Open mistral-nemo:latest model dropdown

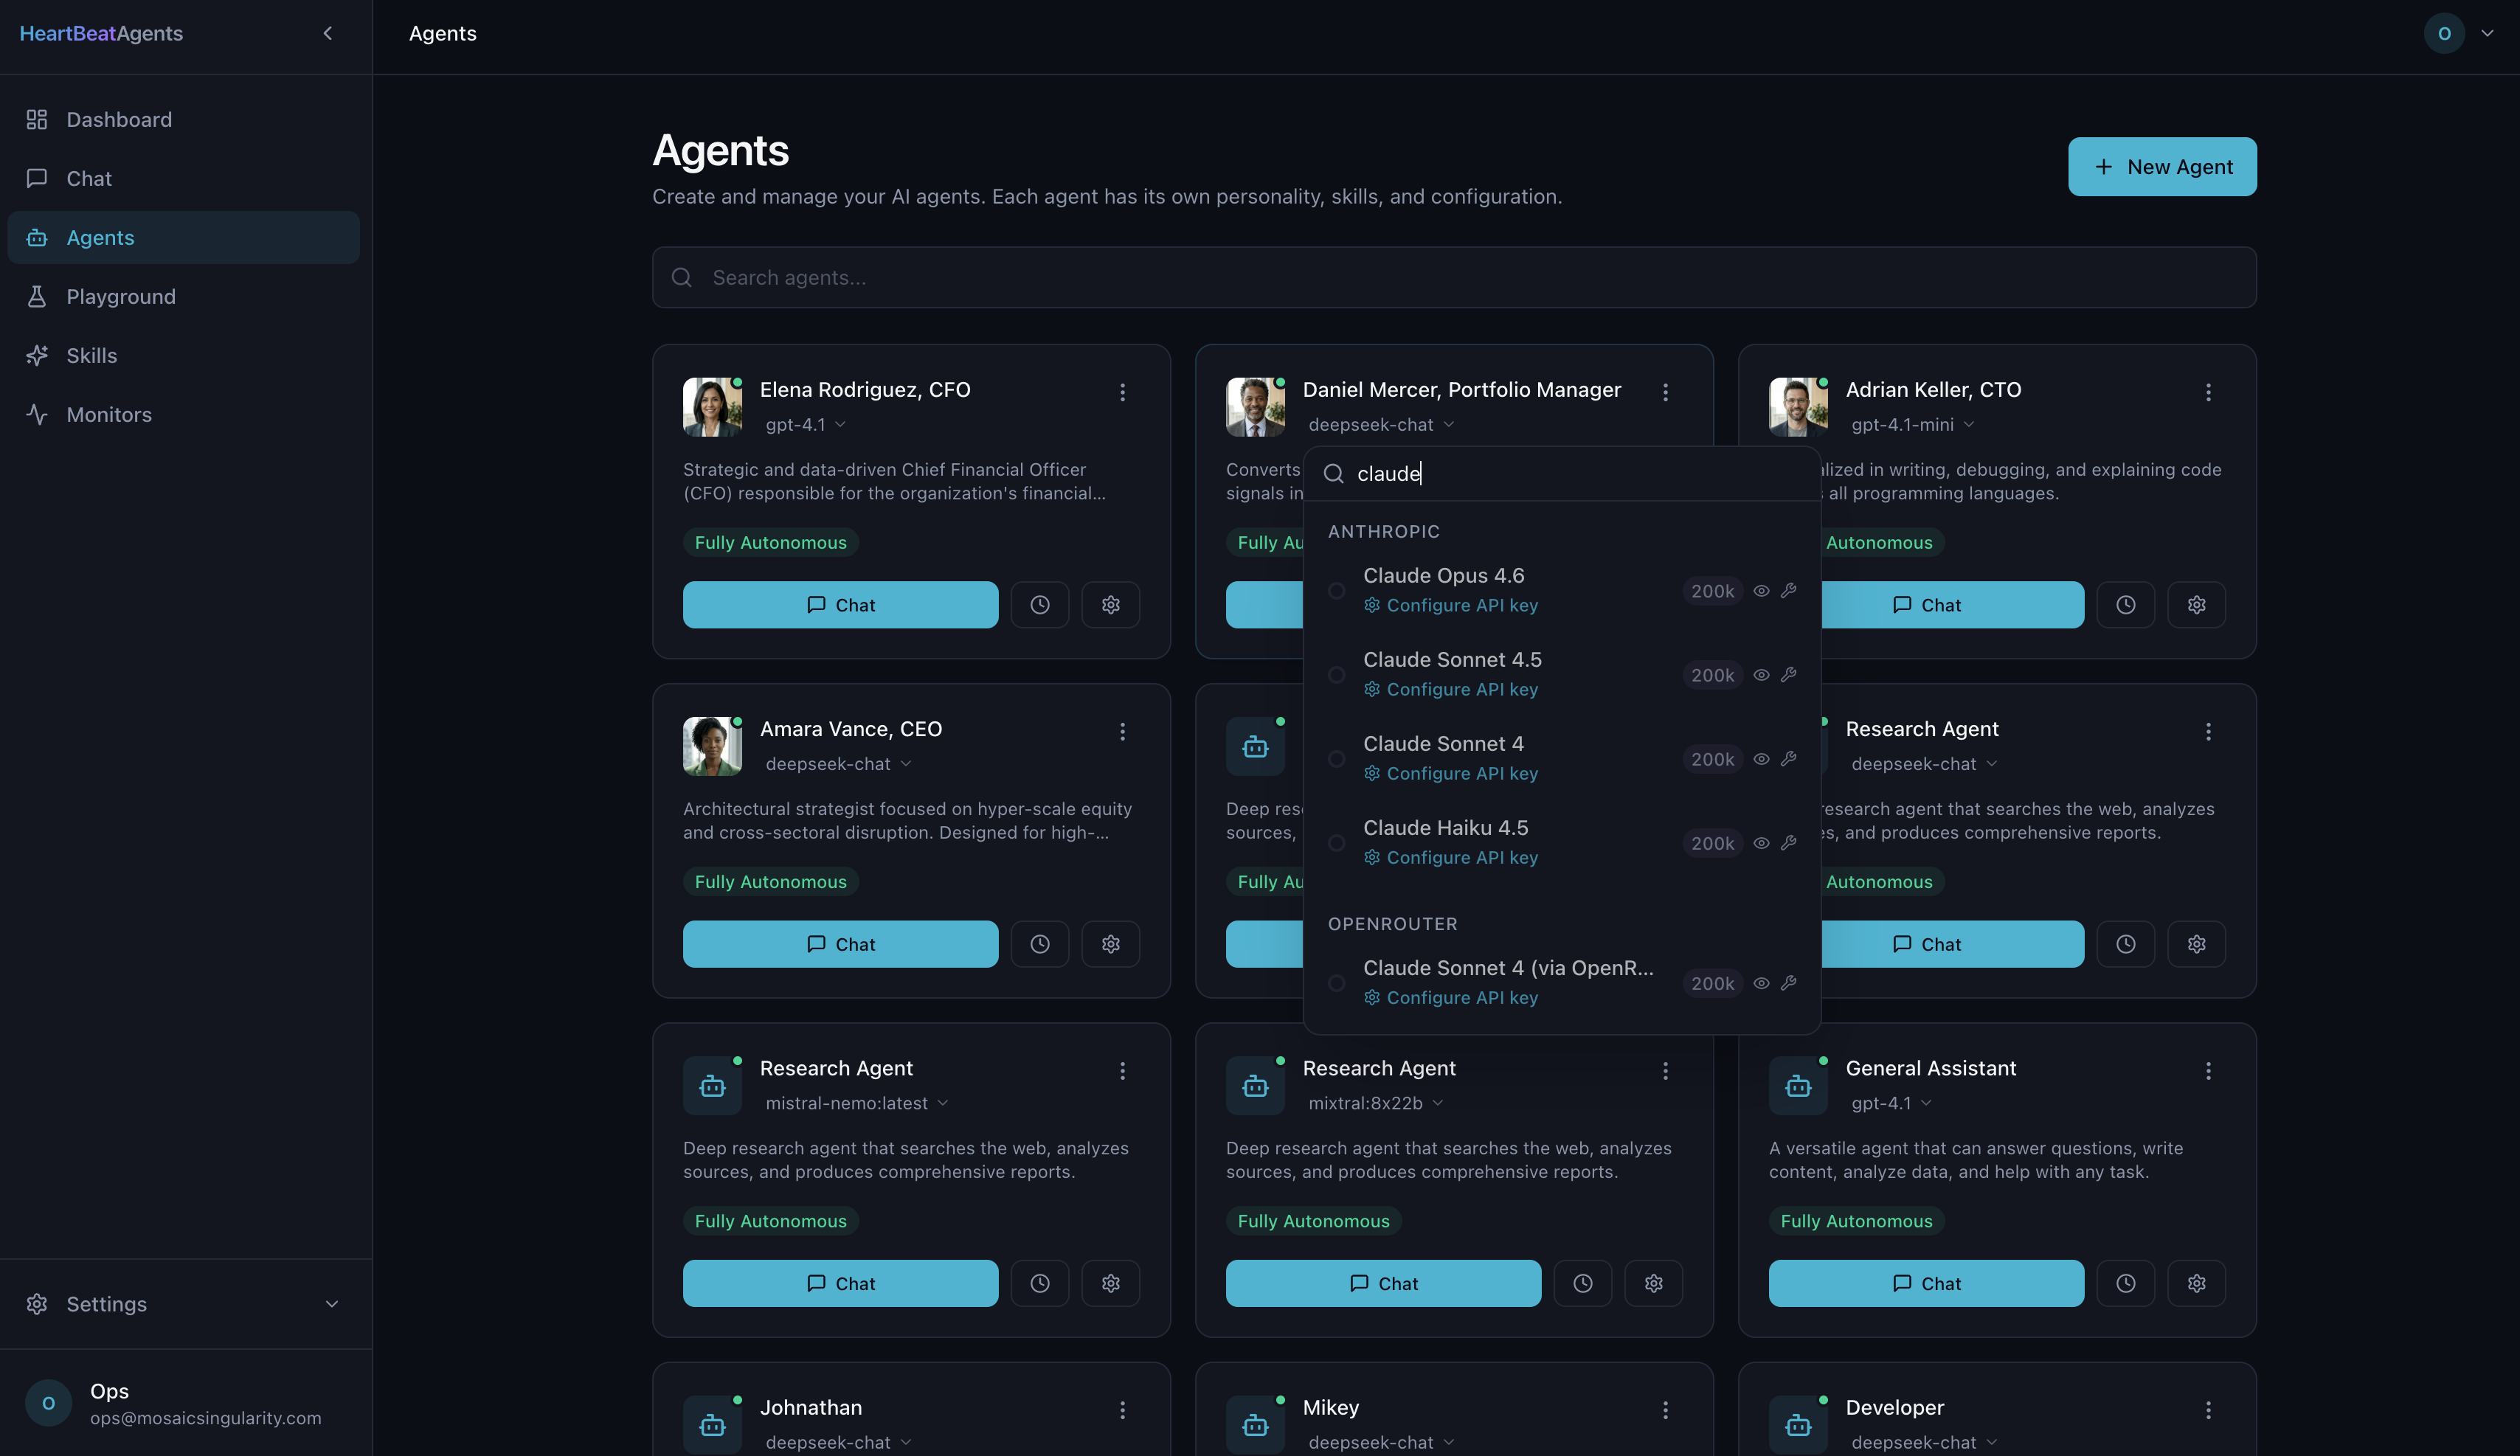point(857,1103)
